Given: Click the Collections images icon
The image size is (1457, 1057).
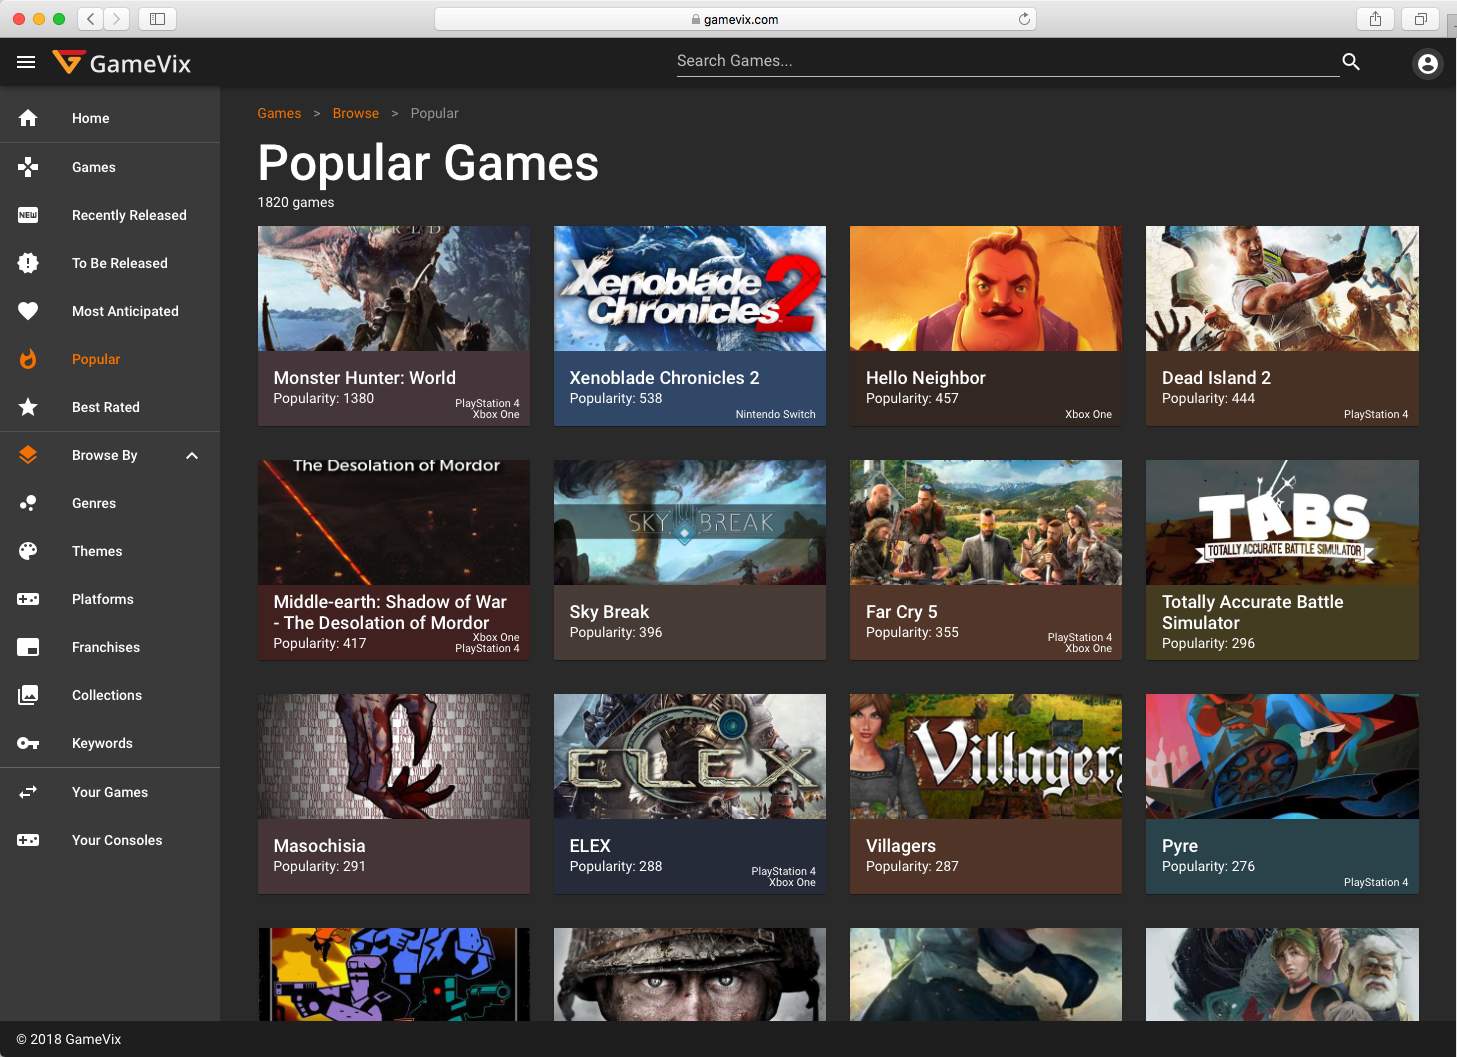Looking at the screenshot, I should pos(28,695).
